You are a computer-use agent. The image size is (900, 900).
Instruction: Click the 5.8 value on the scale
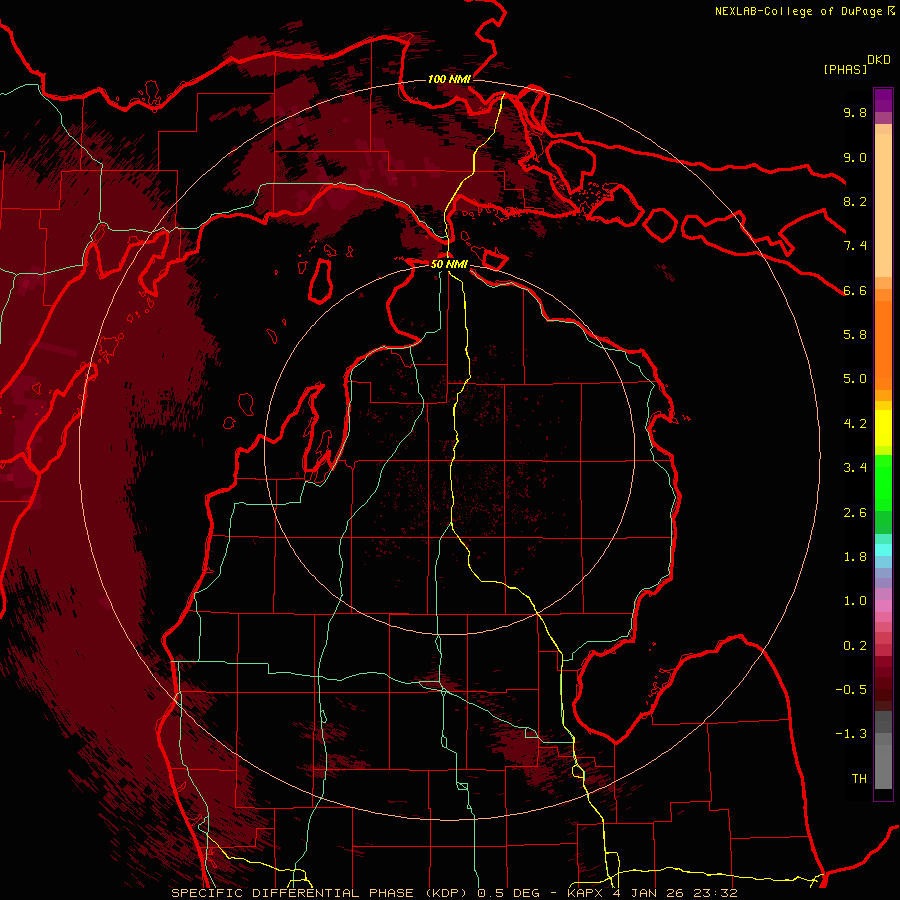point(855,335)
